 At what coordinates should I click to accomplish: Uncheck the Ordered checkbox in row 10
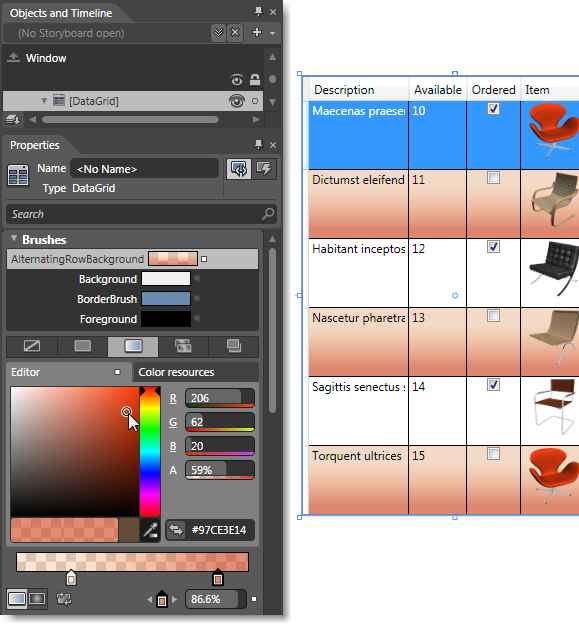coord(493,109)
